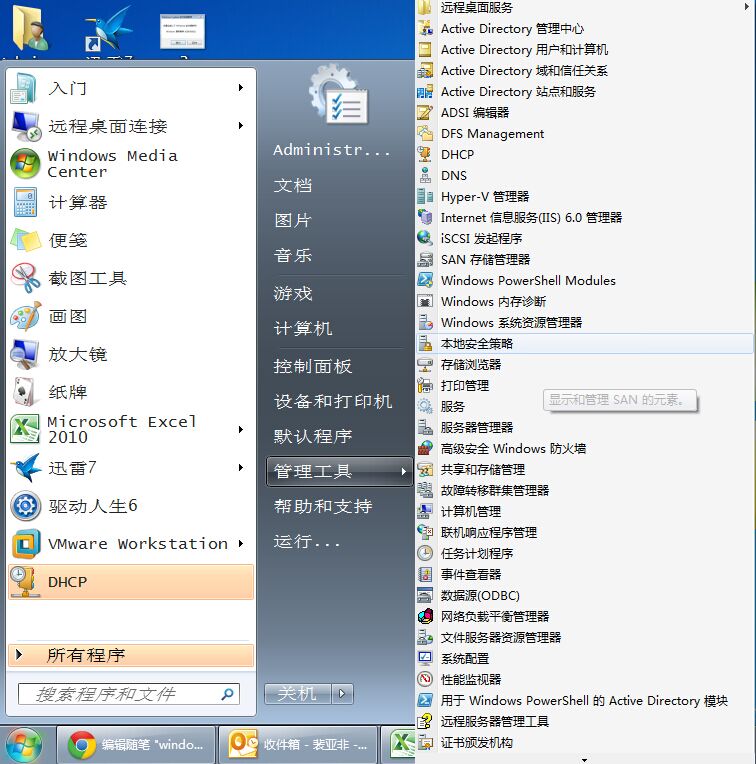Click the ADSI 编辑器 icon
This screenshot has width=756, height=764.
click(425, 112)
